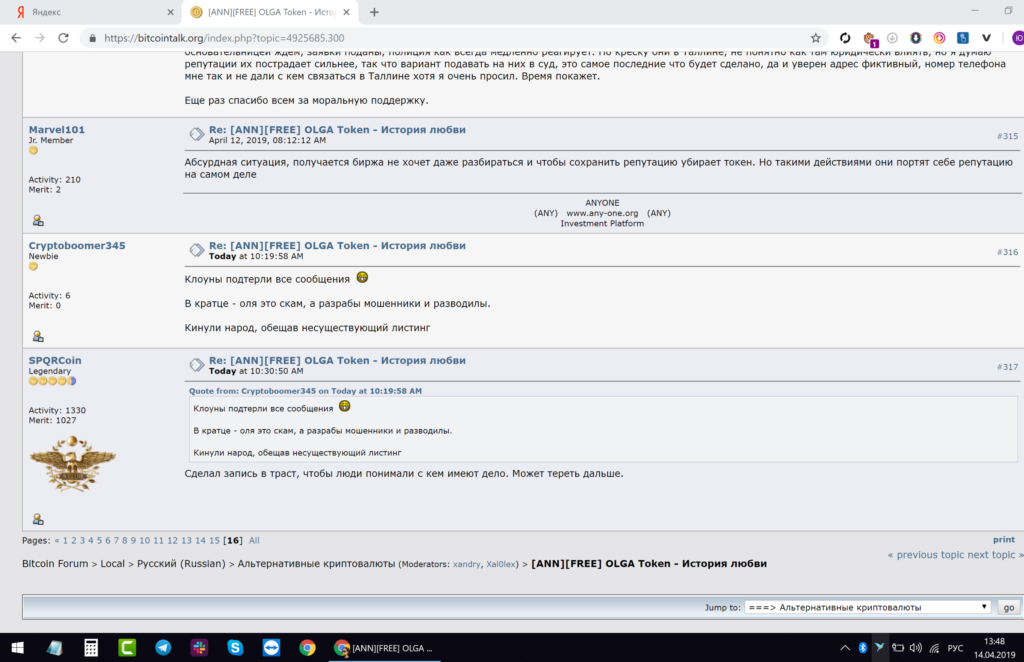Open the Wi-Fi network tray icon
1024x662 pixels.
[935, 648]
